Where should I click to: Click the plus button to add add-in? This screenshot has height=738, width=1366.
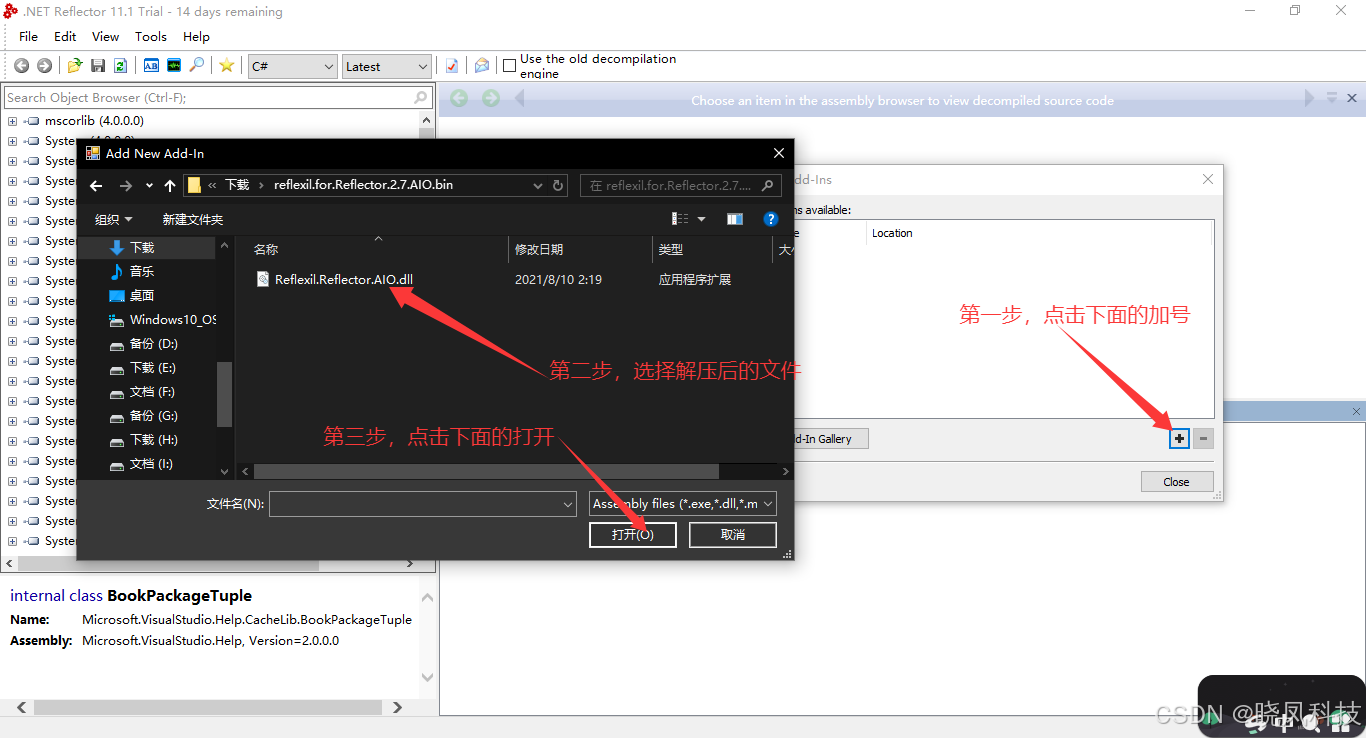[x=1180, y=438]
